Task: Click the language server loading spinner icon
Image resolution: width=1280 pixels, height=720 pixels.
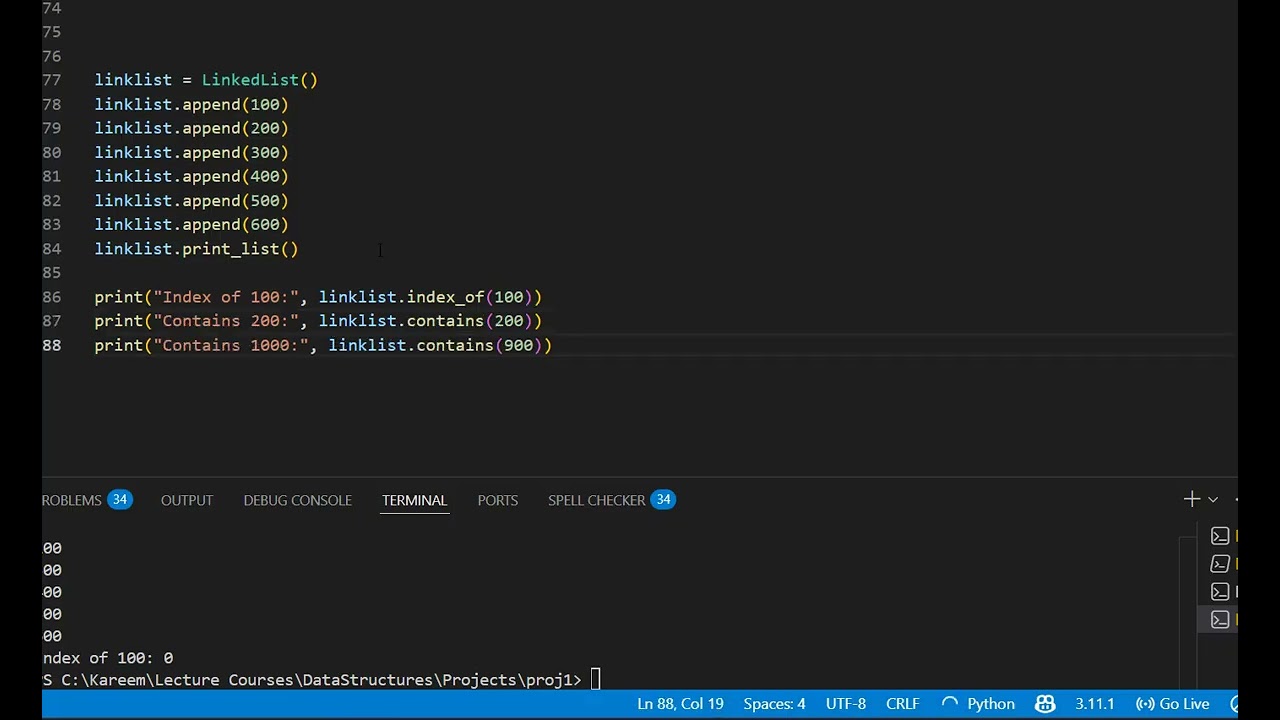Action: click(950, 704)
